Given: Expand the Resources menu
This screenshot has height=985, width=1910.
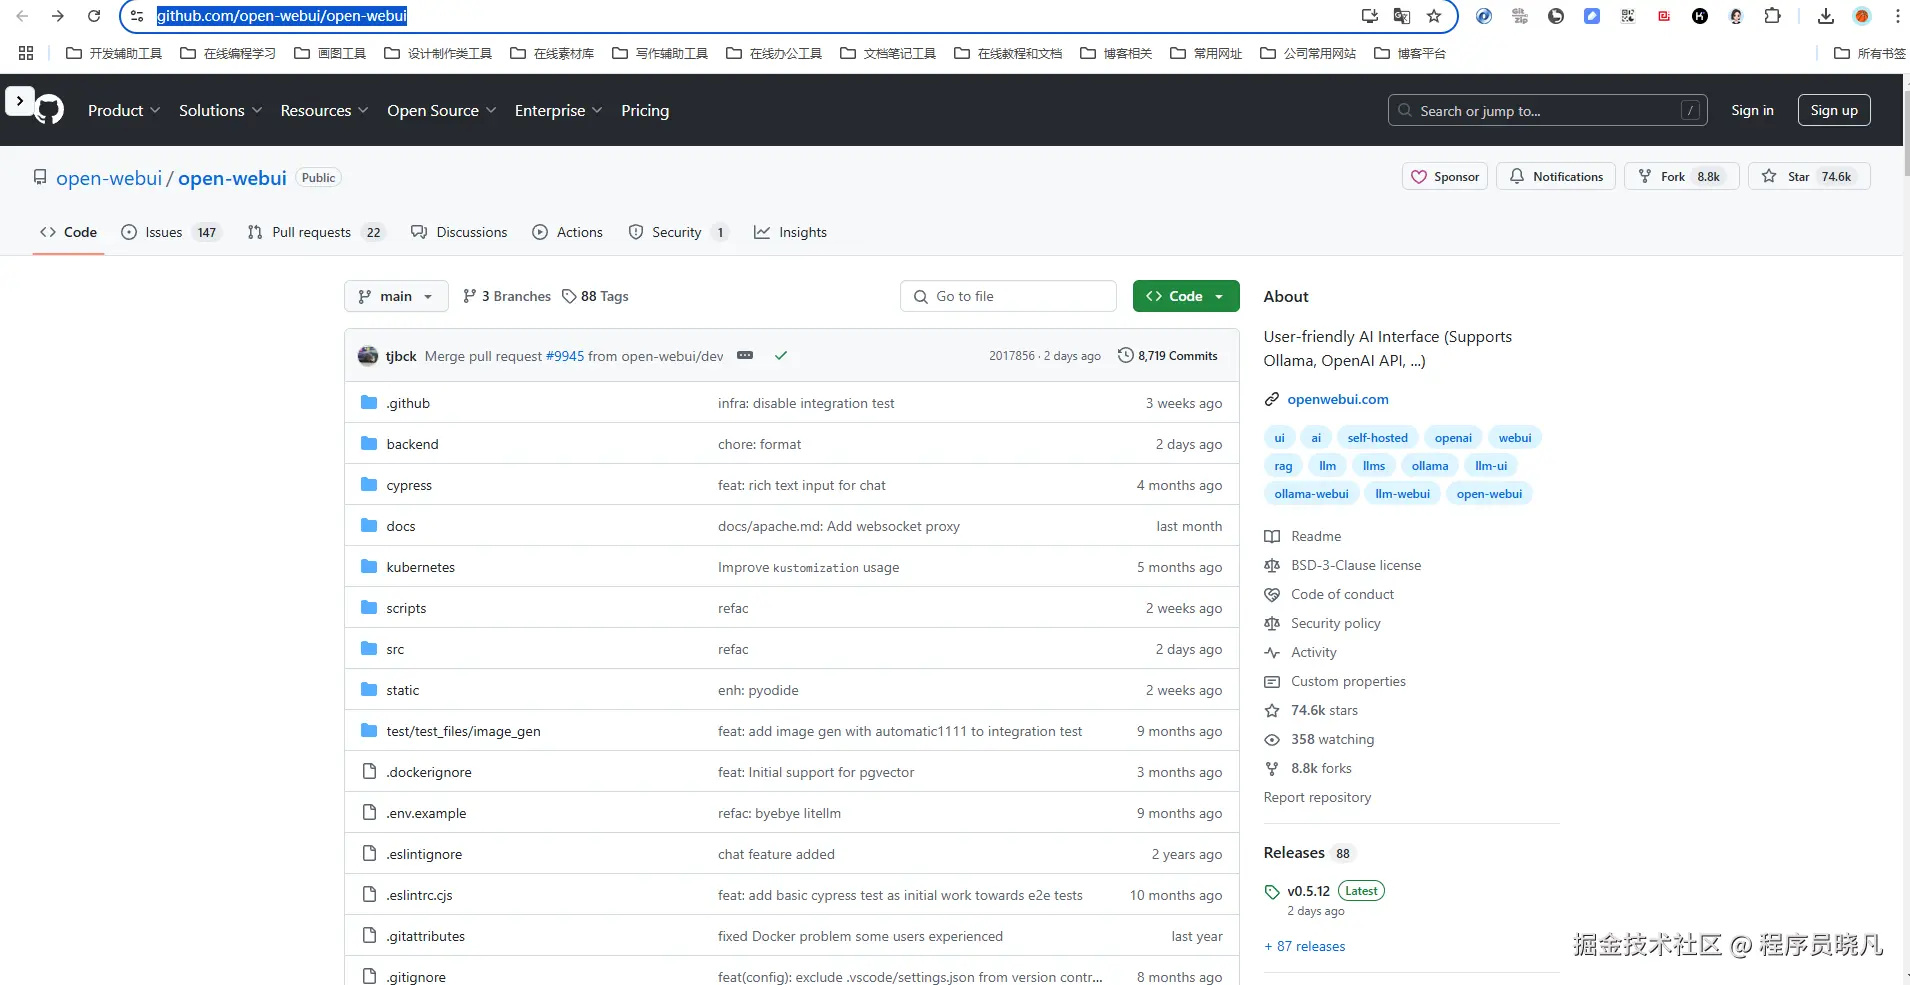Looking at the screenshot, I should 324,110.
